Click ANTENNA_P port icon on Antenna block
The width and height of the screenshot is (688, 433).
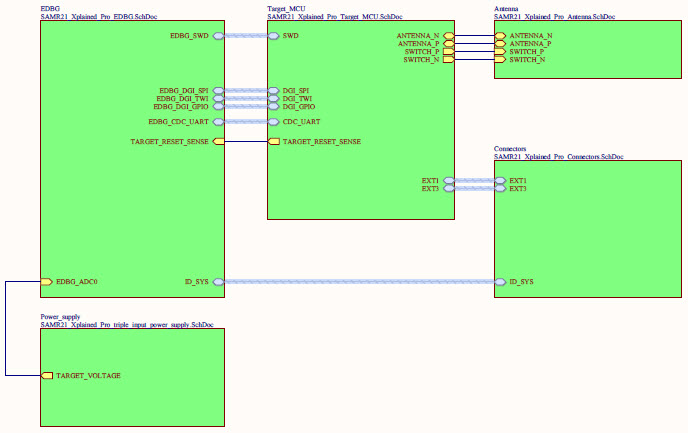click(x=500, y=44)
